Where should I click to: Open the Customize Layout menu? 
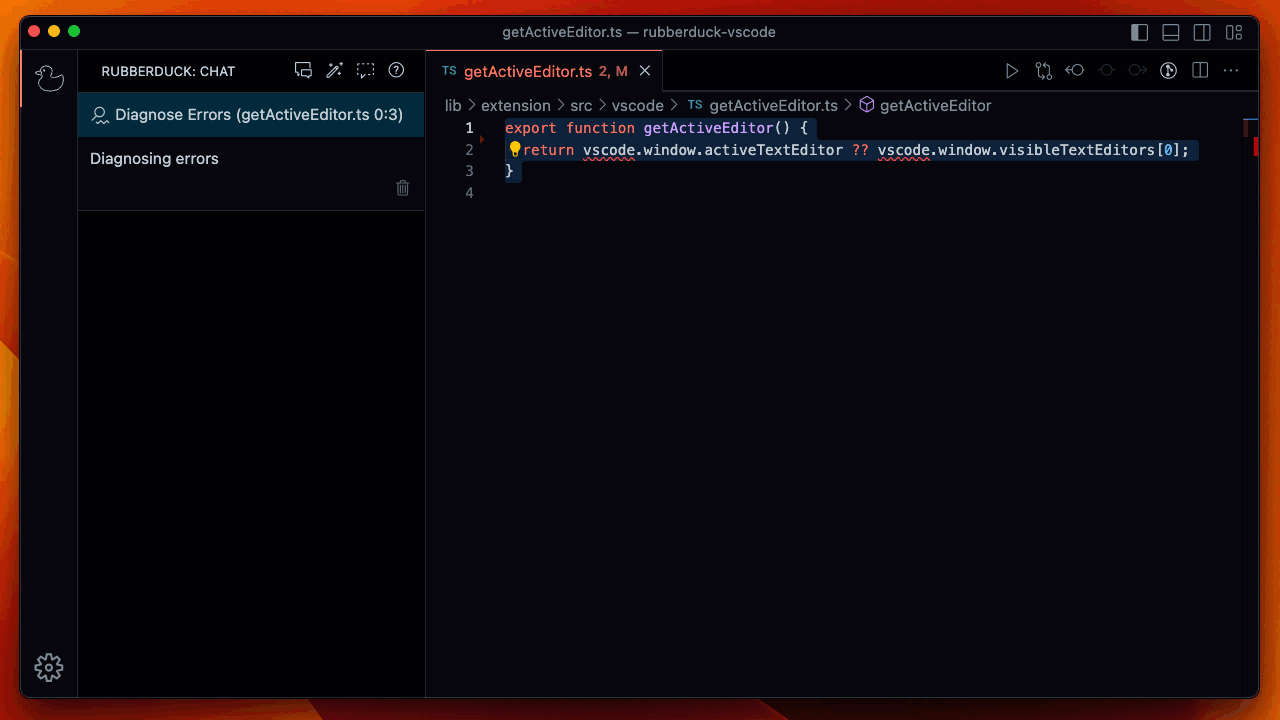pos(1234,32)
